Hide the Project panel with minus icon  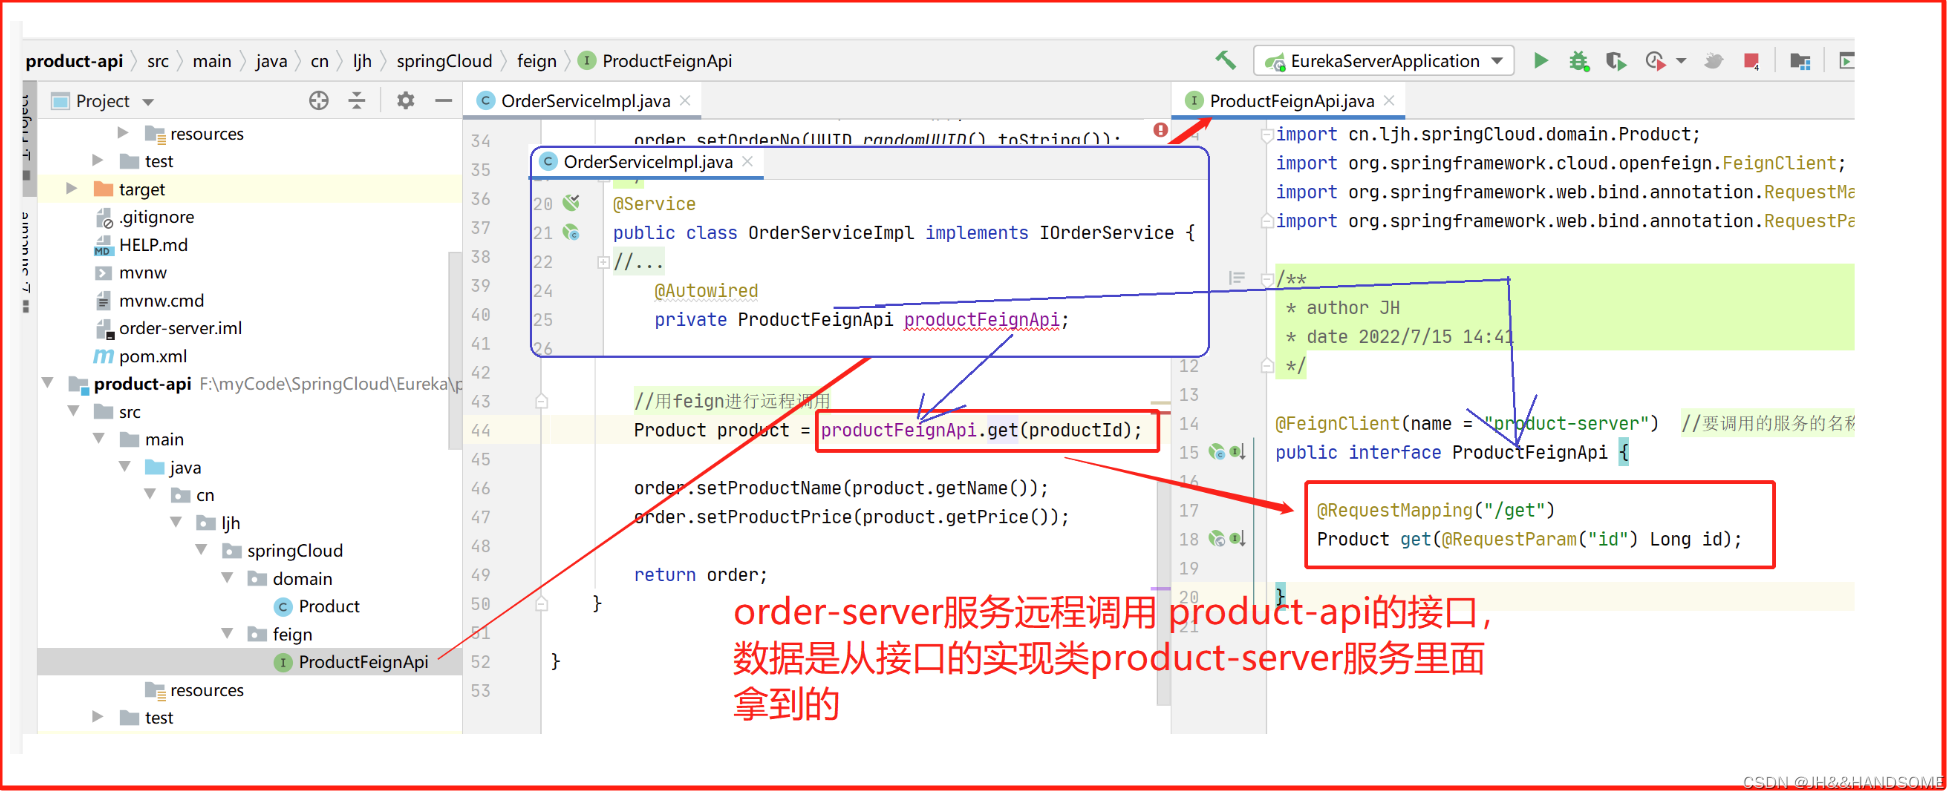point(443,100)
